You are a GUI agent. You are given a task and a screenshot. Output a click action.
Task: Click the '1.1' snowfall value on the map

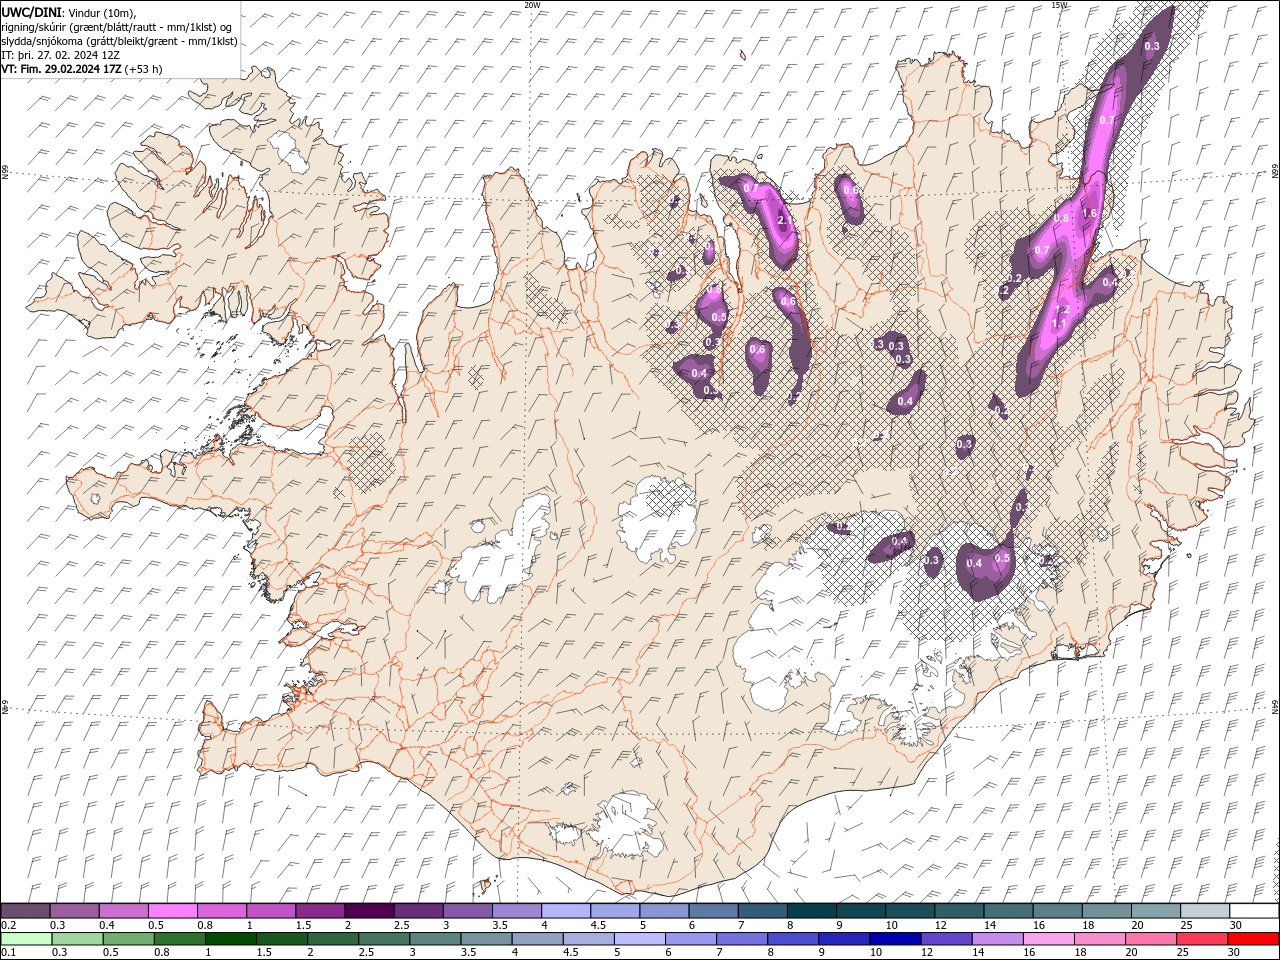(1057, 324)
